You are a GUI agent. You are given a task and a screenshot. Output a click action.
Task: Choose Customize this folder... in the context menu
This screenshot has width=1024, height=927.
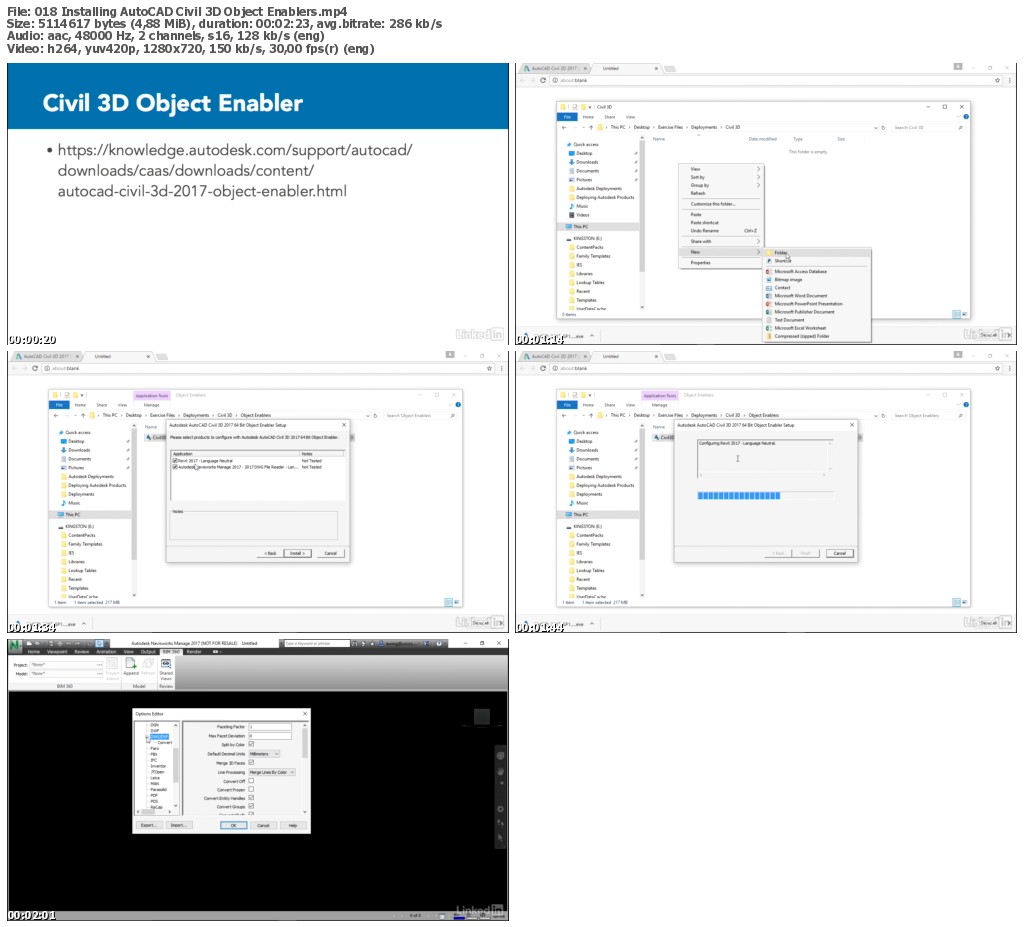[x=720, y=204]
